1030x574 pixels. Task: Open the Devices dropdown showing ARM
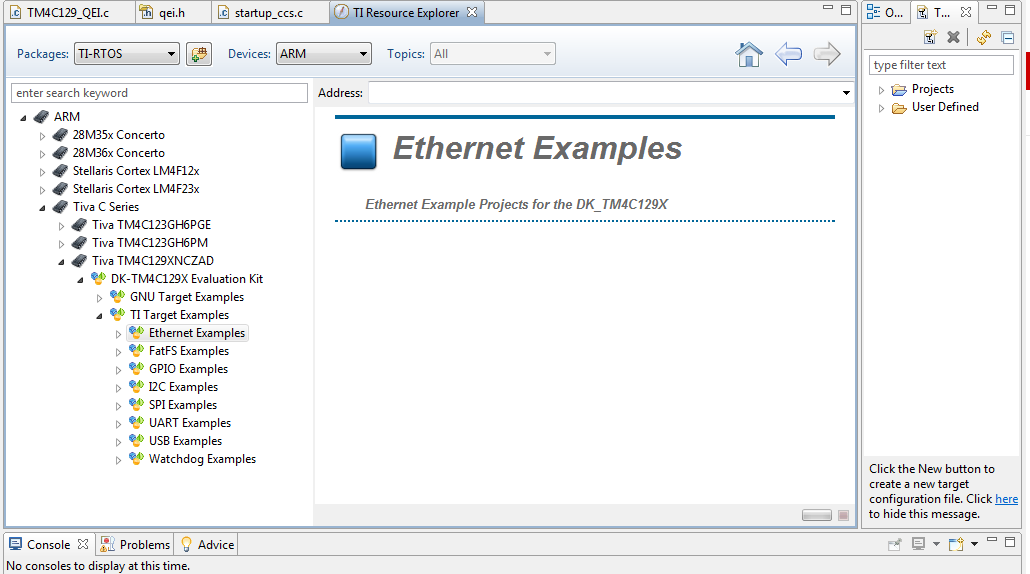(x=324, y=54)
